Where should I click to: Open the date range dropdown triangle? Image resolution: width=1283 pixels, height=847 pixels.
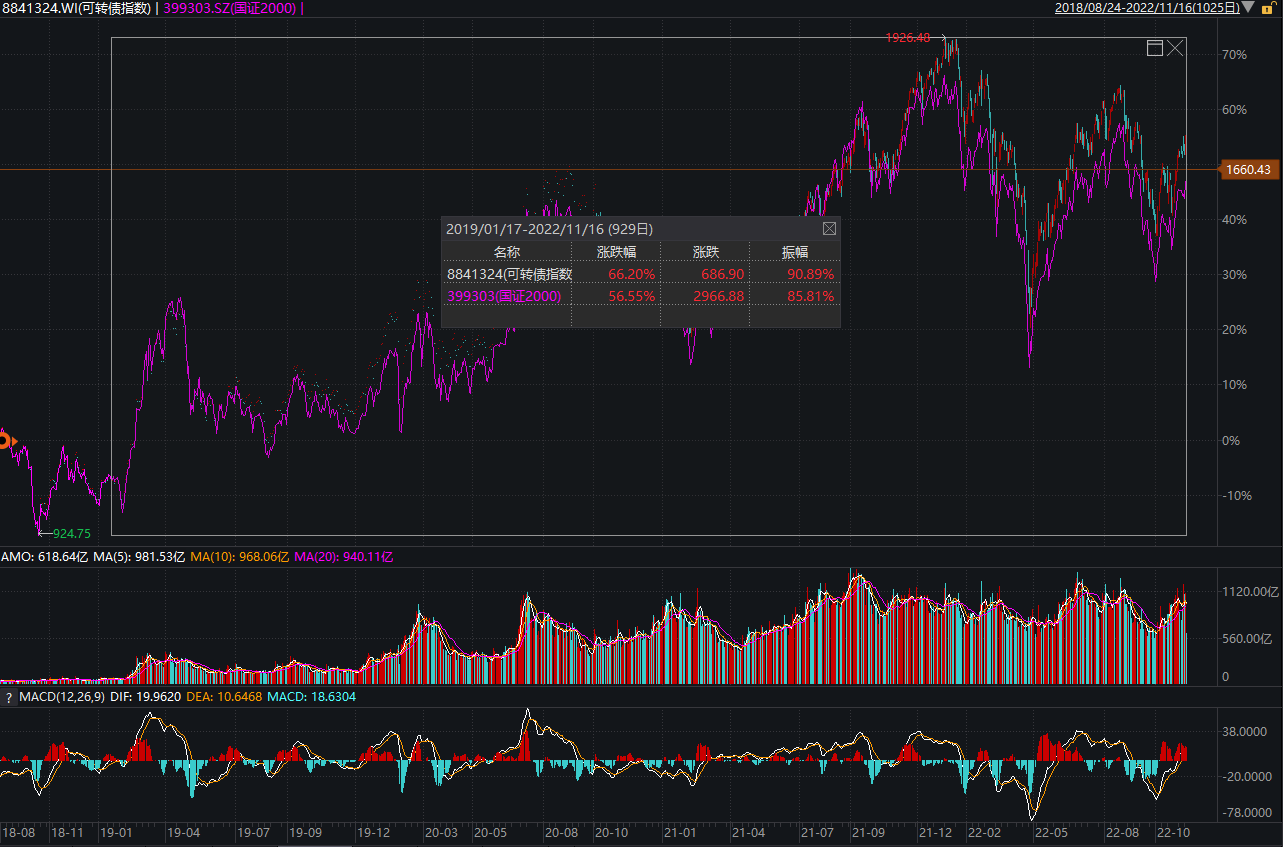[1247, 8]
